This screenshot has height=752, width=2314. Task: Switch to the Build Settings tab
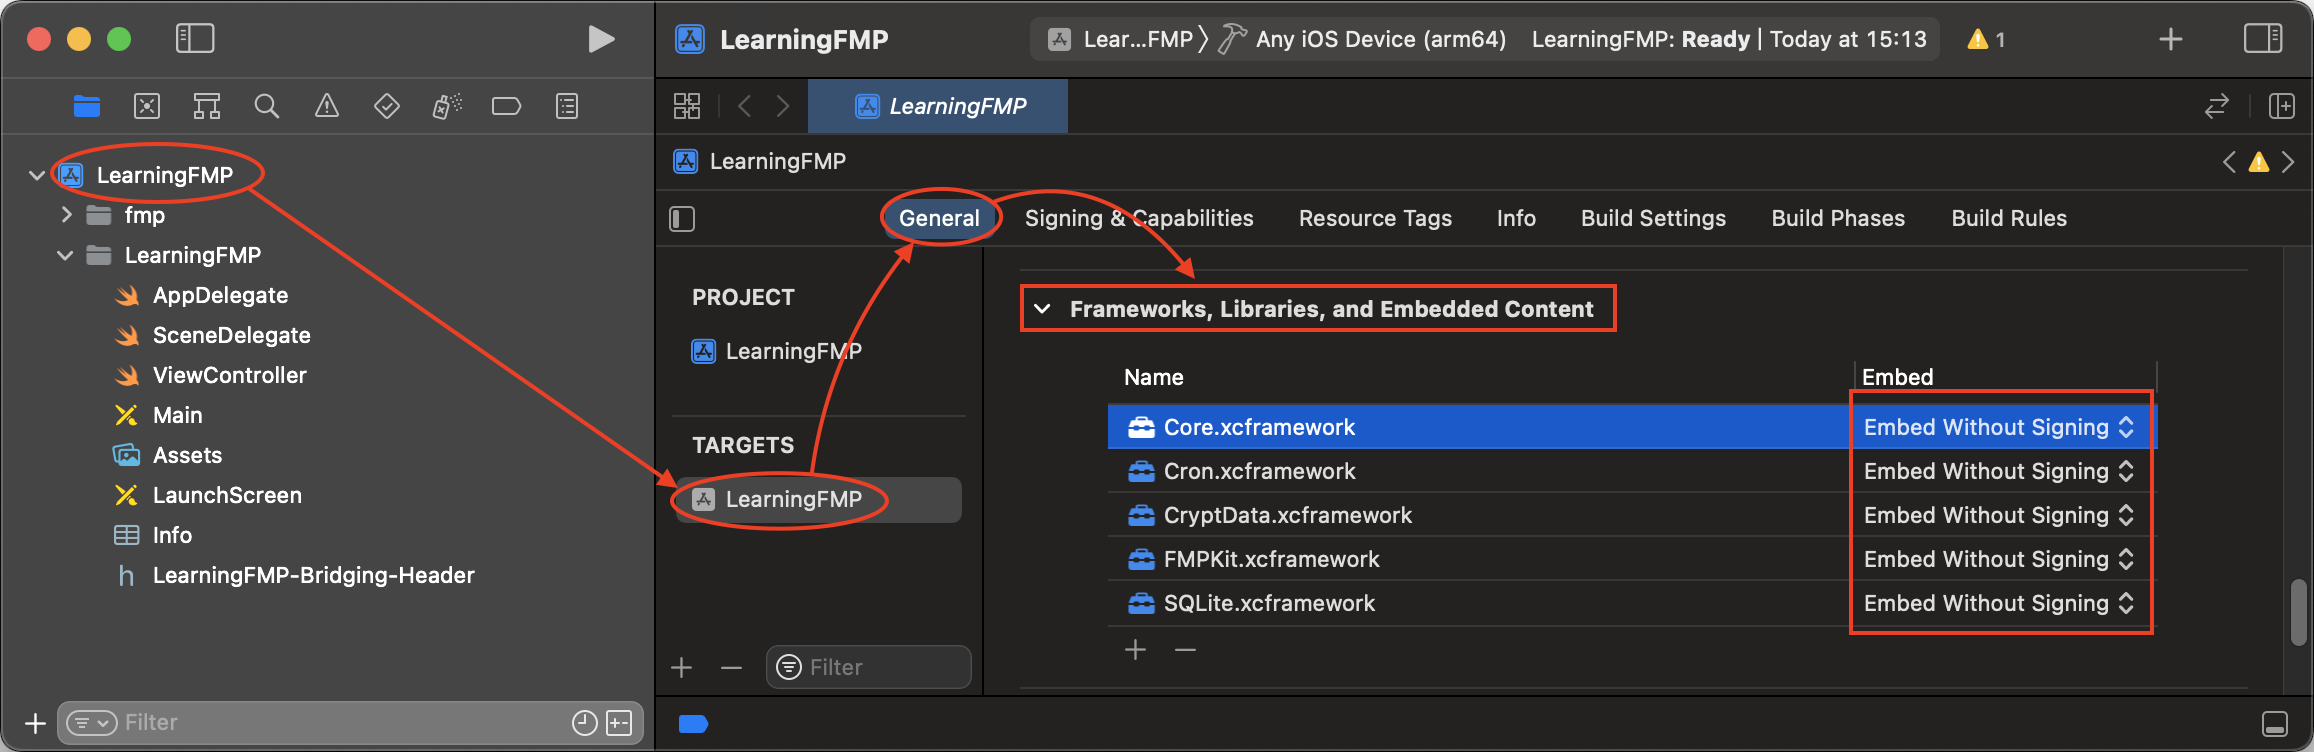click(1653, 218)
